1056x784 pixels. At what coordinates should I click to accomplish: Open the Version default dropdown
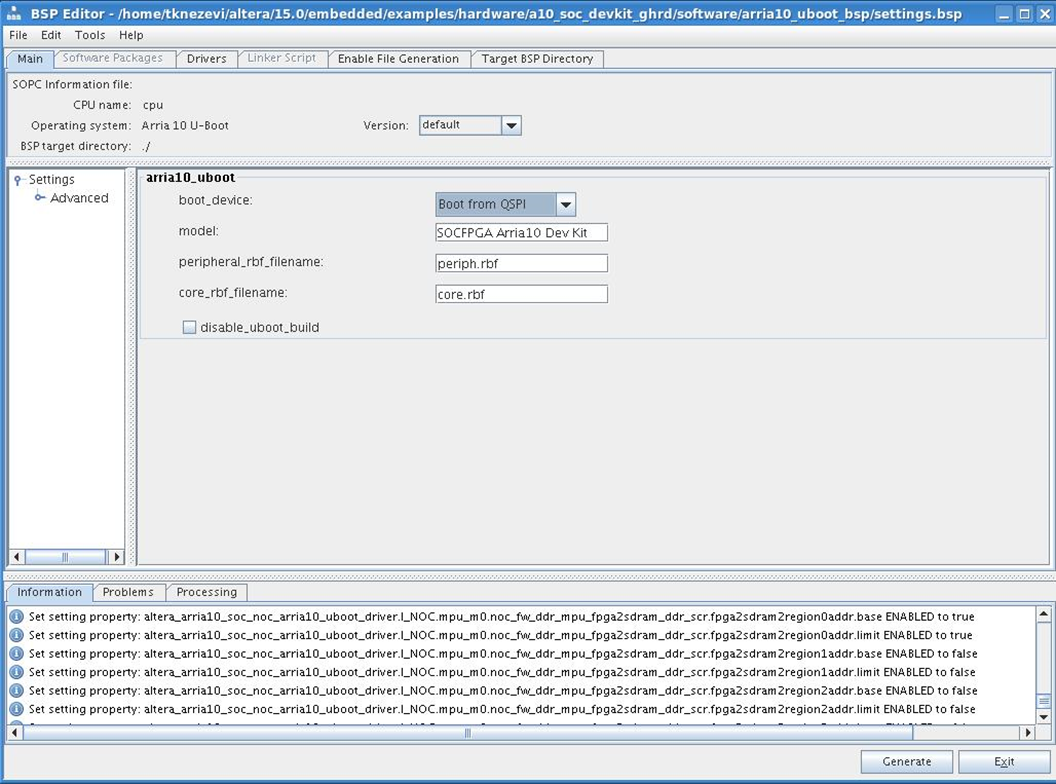point(470,125)
